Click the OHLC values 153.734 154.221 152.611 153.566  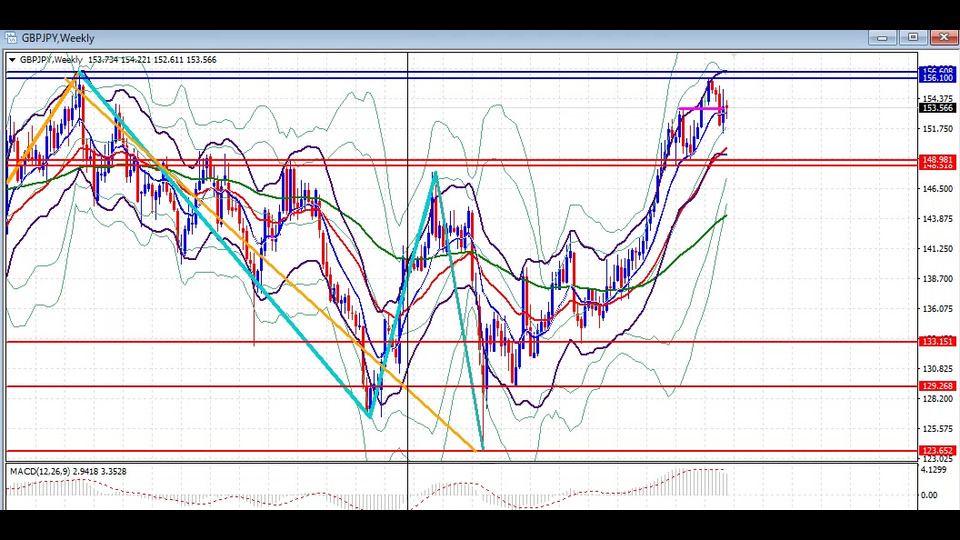point(152,60)
